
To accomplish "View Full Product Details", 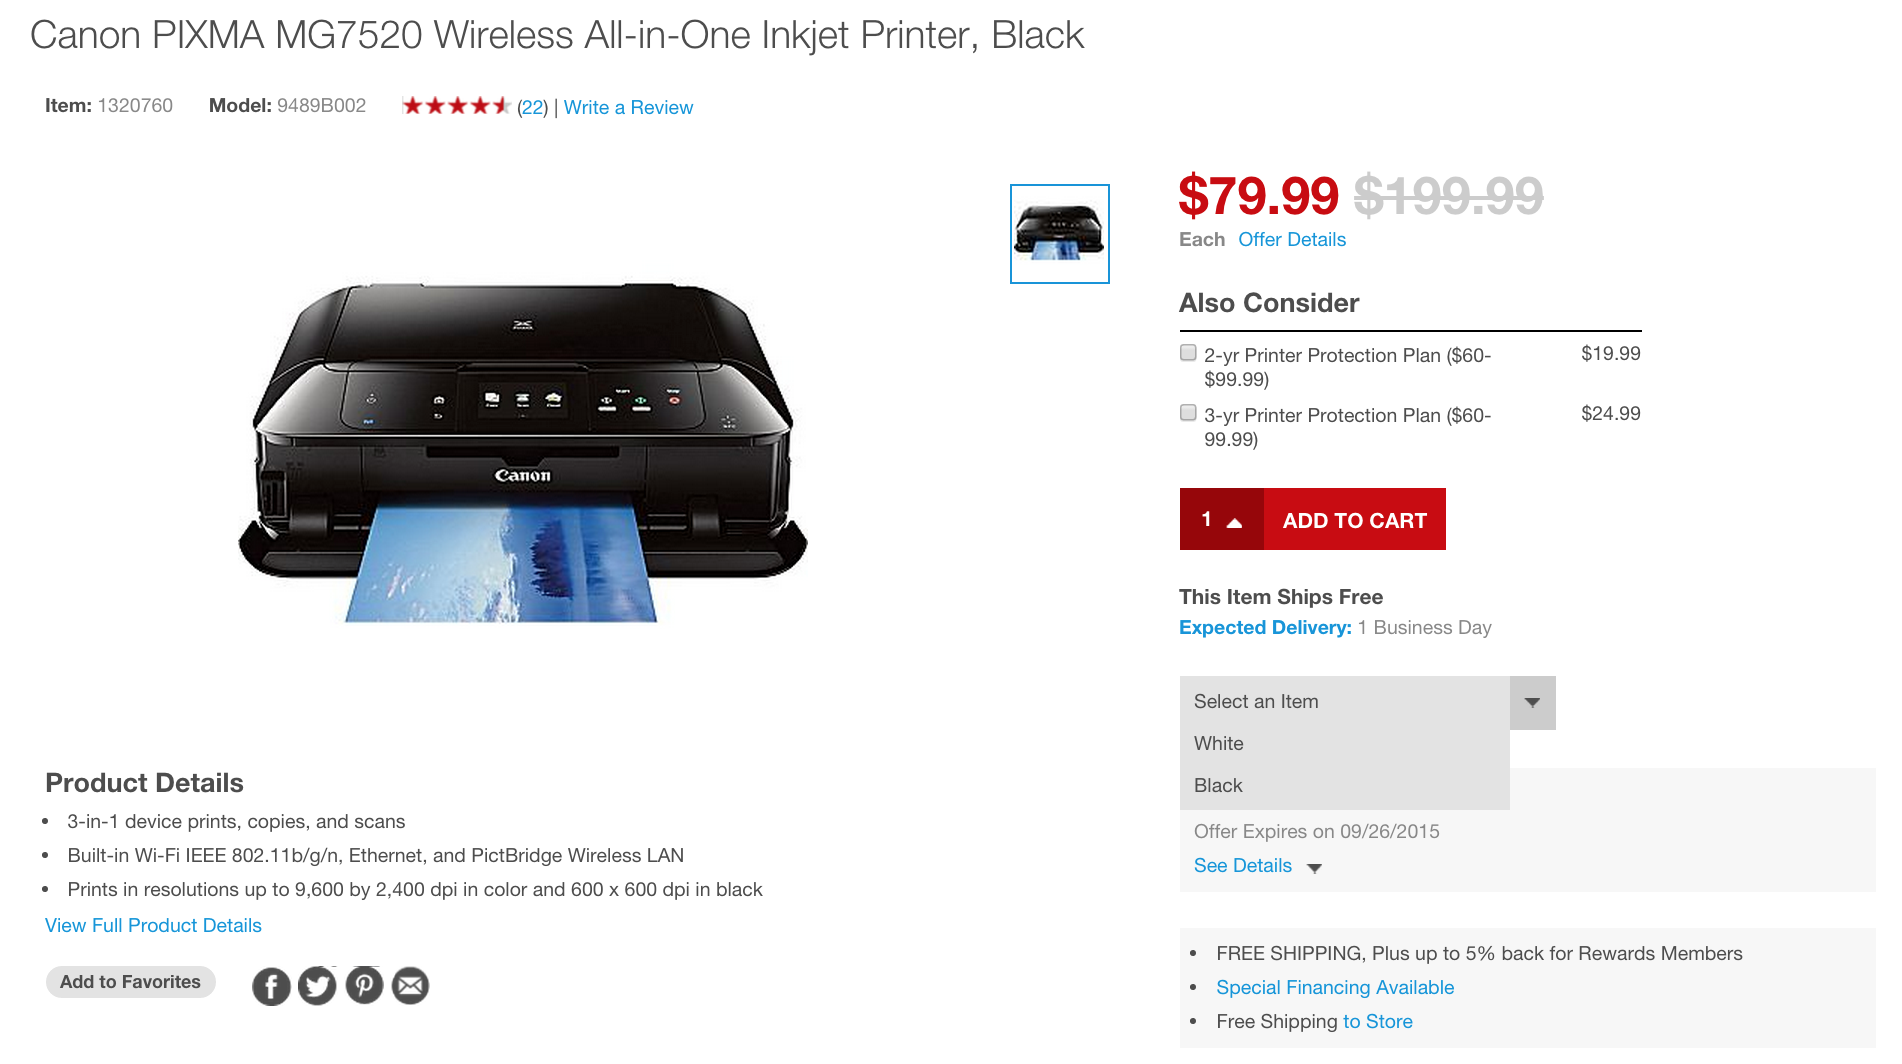I will click(152, 925).
